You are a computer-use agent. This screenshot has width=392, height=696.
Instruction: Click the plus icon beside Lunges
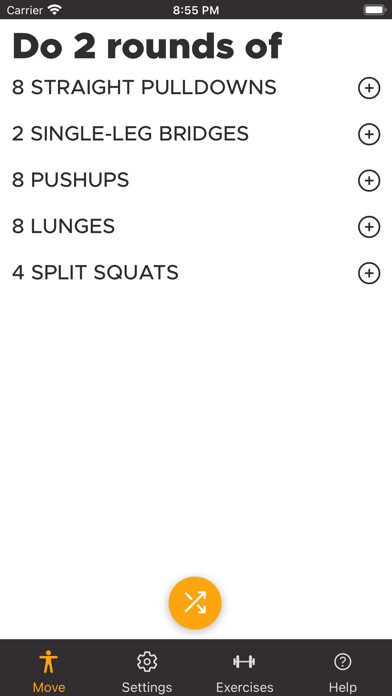[x=369, y=227]
